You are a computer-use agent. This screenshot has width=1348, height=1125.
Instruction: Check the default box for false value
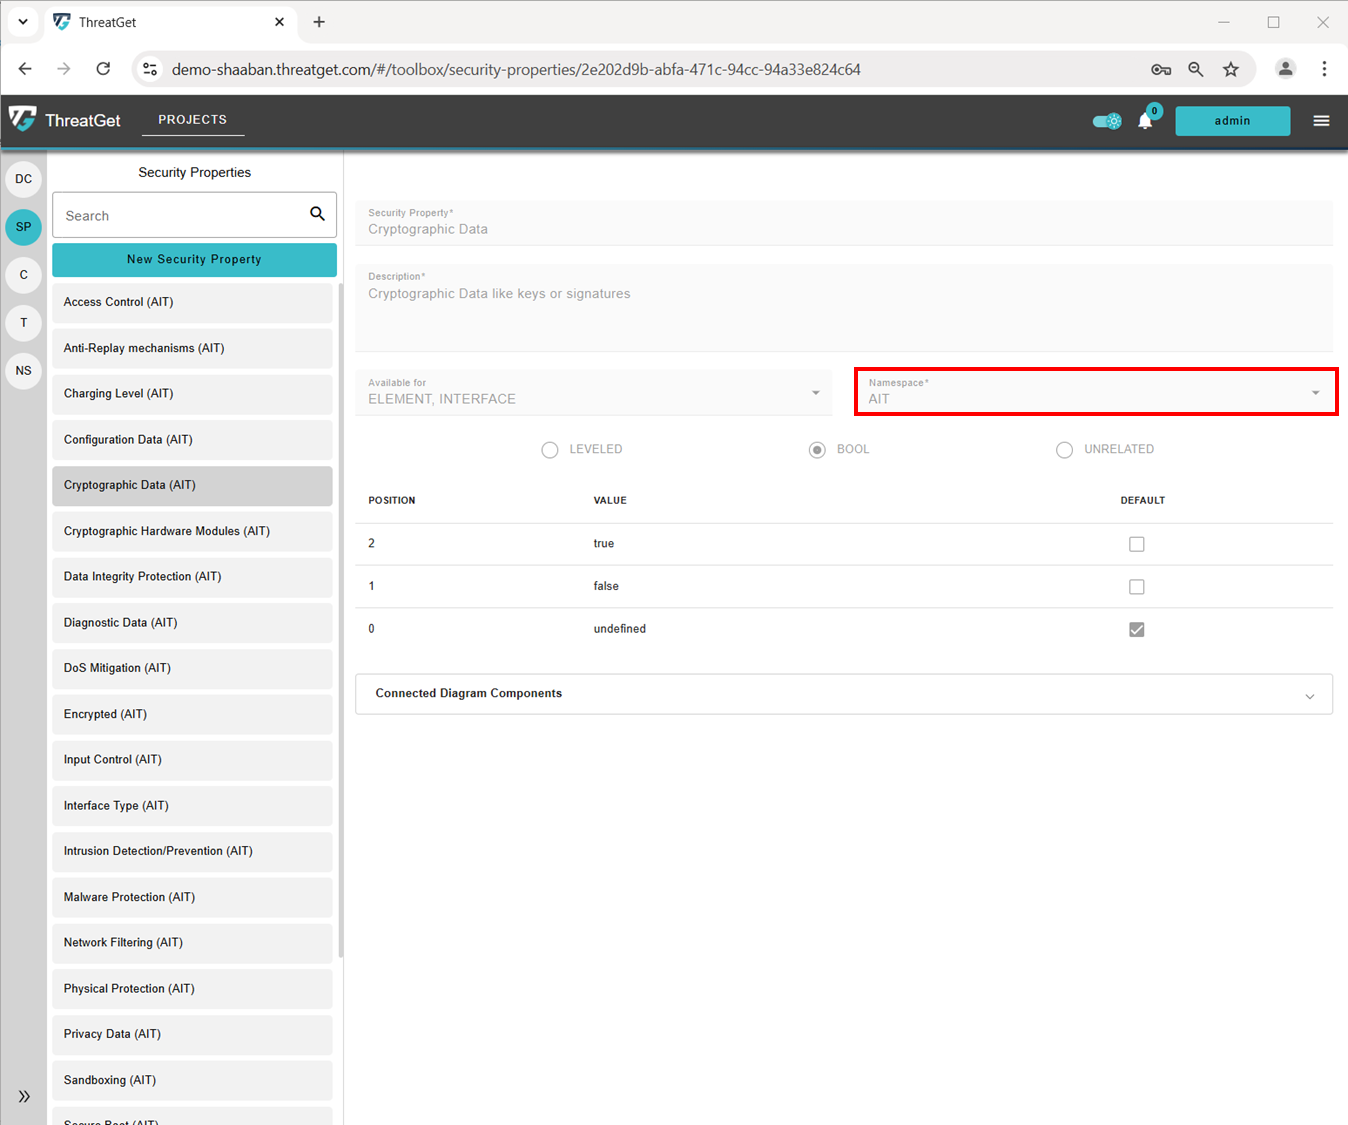click(1136, 587)
